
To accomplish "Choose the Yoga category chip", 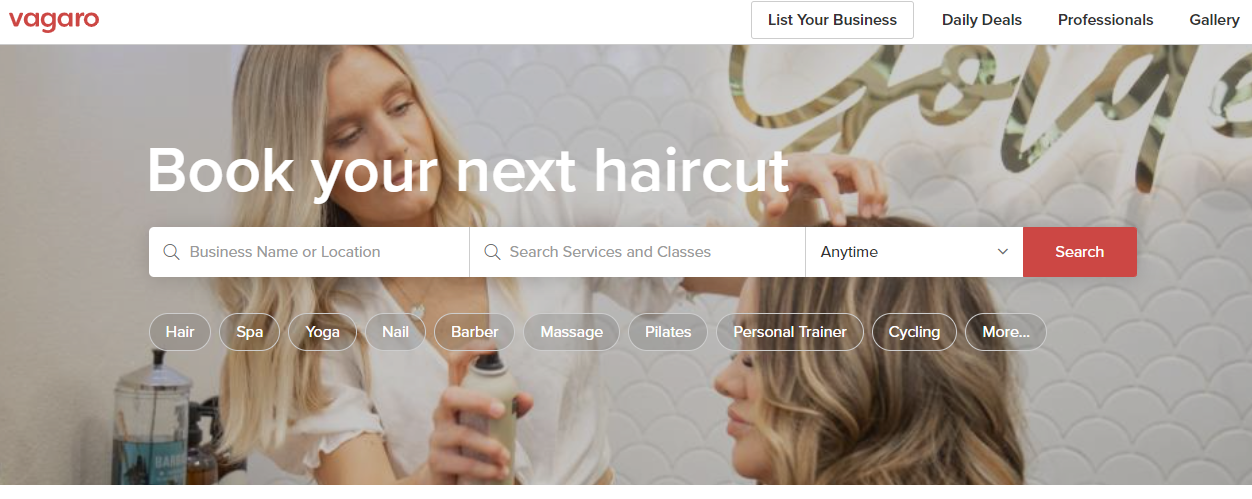I will pyautogui.click(x=323, y=332).
